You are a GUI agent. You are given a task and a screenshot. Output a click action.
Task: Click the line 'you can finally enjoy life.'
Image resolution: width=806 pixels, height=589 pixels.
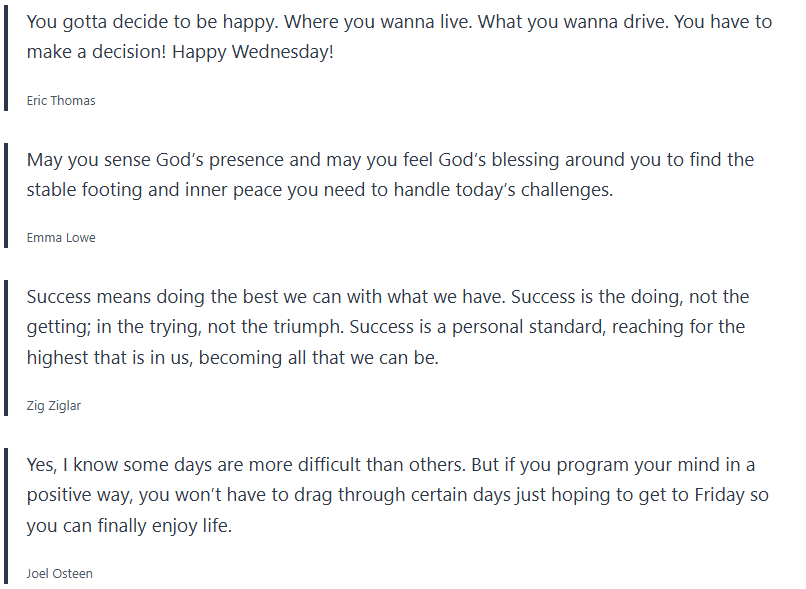(x=129, y=525)
